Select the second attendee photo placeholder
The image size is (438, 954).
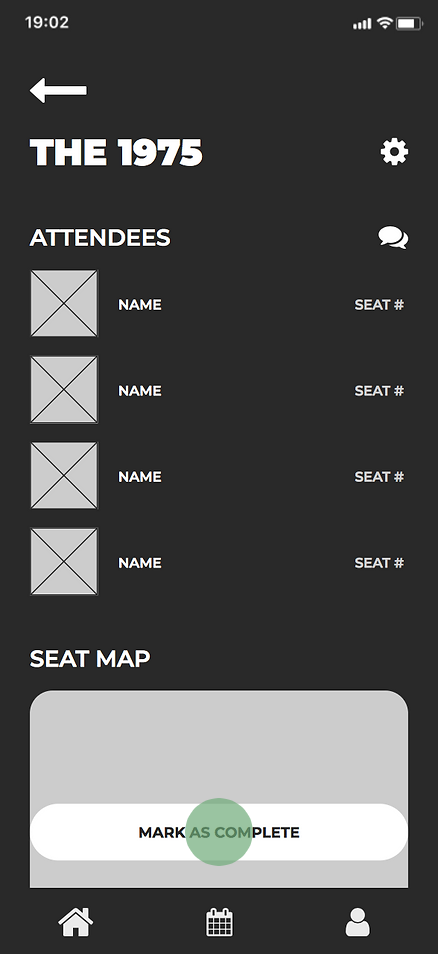click(x=64, y=389)
